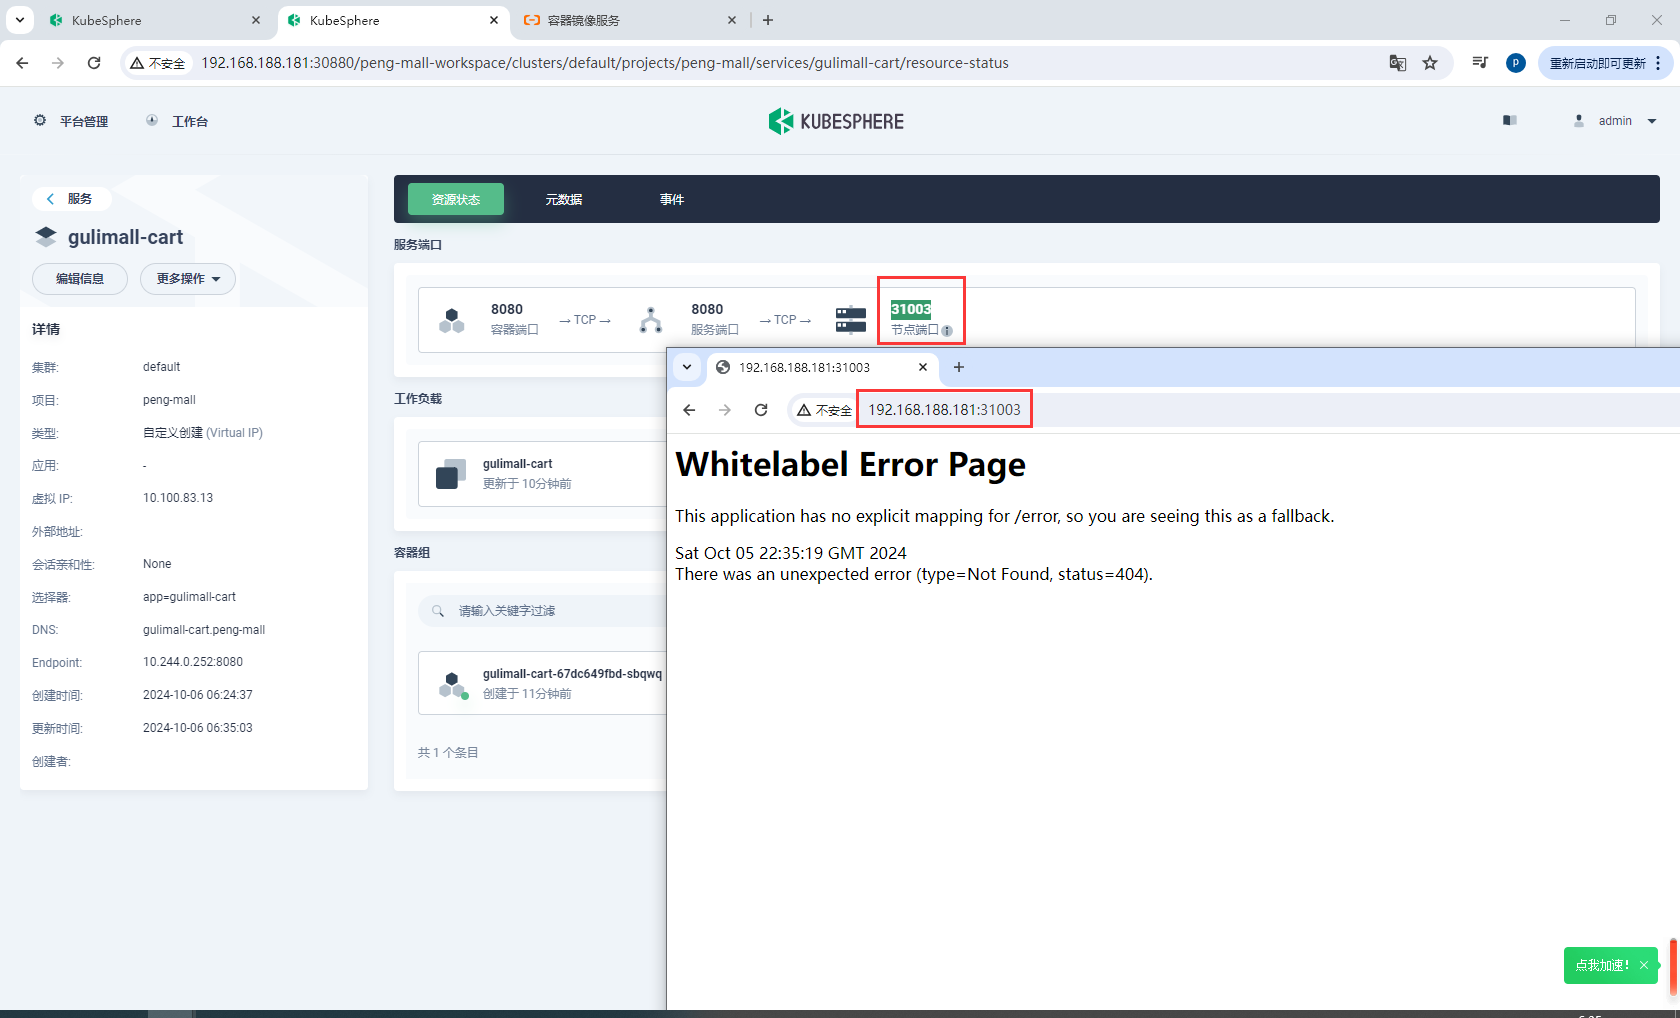Image resolution: width=1680 pixels, height=1018 pixels.
Task: Open a new tab in the main browser
Action: pos(768,20)
